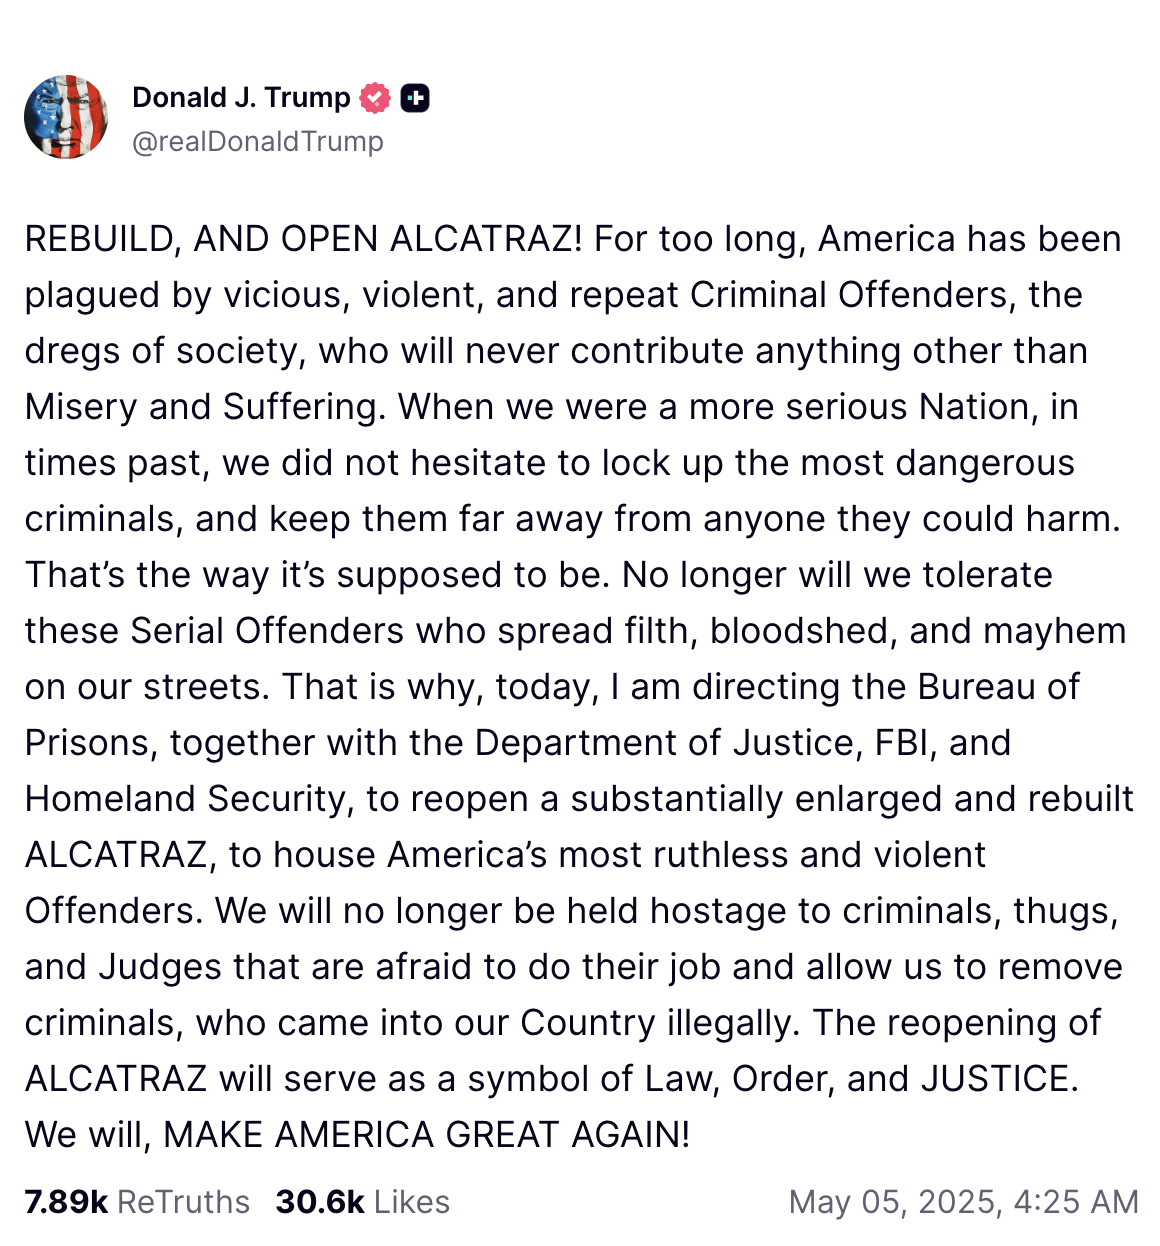Viewport: 1160px width, 1246px height.
Task: Click the closing "MAKE AMERICA GREAT AGAIN!" text
Action: 426,1135
